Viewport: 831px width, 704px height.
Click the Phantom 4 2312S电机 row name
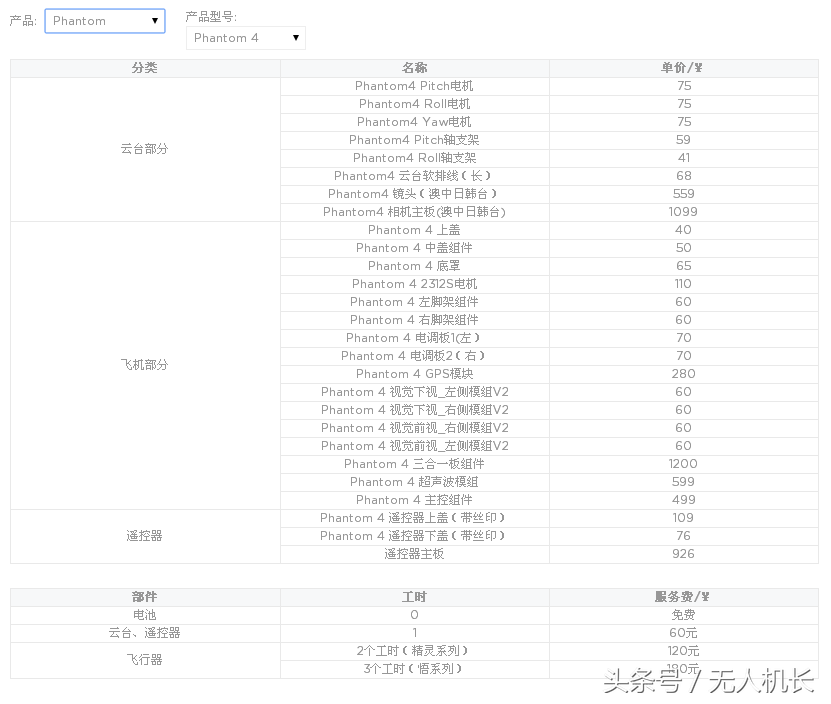click(x=414, y=284)
